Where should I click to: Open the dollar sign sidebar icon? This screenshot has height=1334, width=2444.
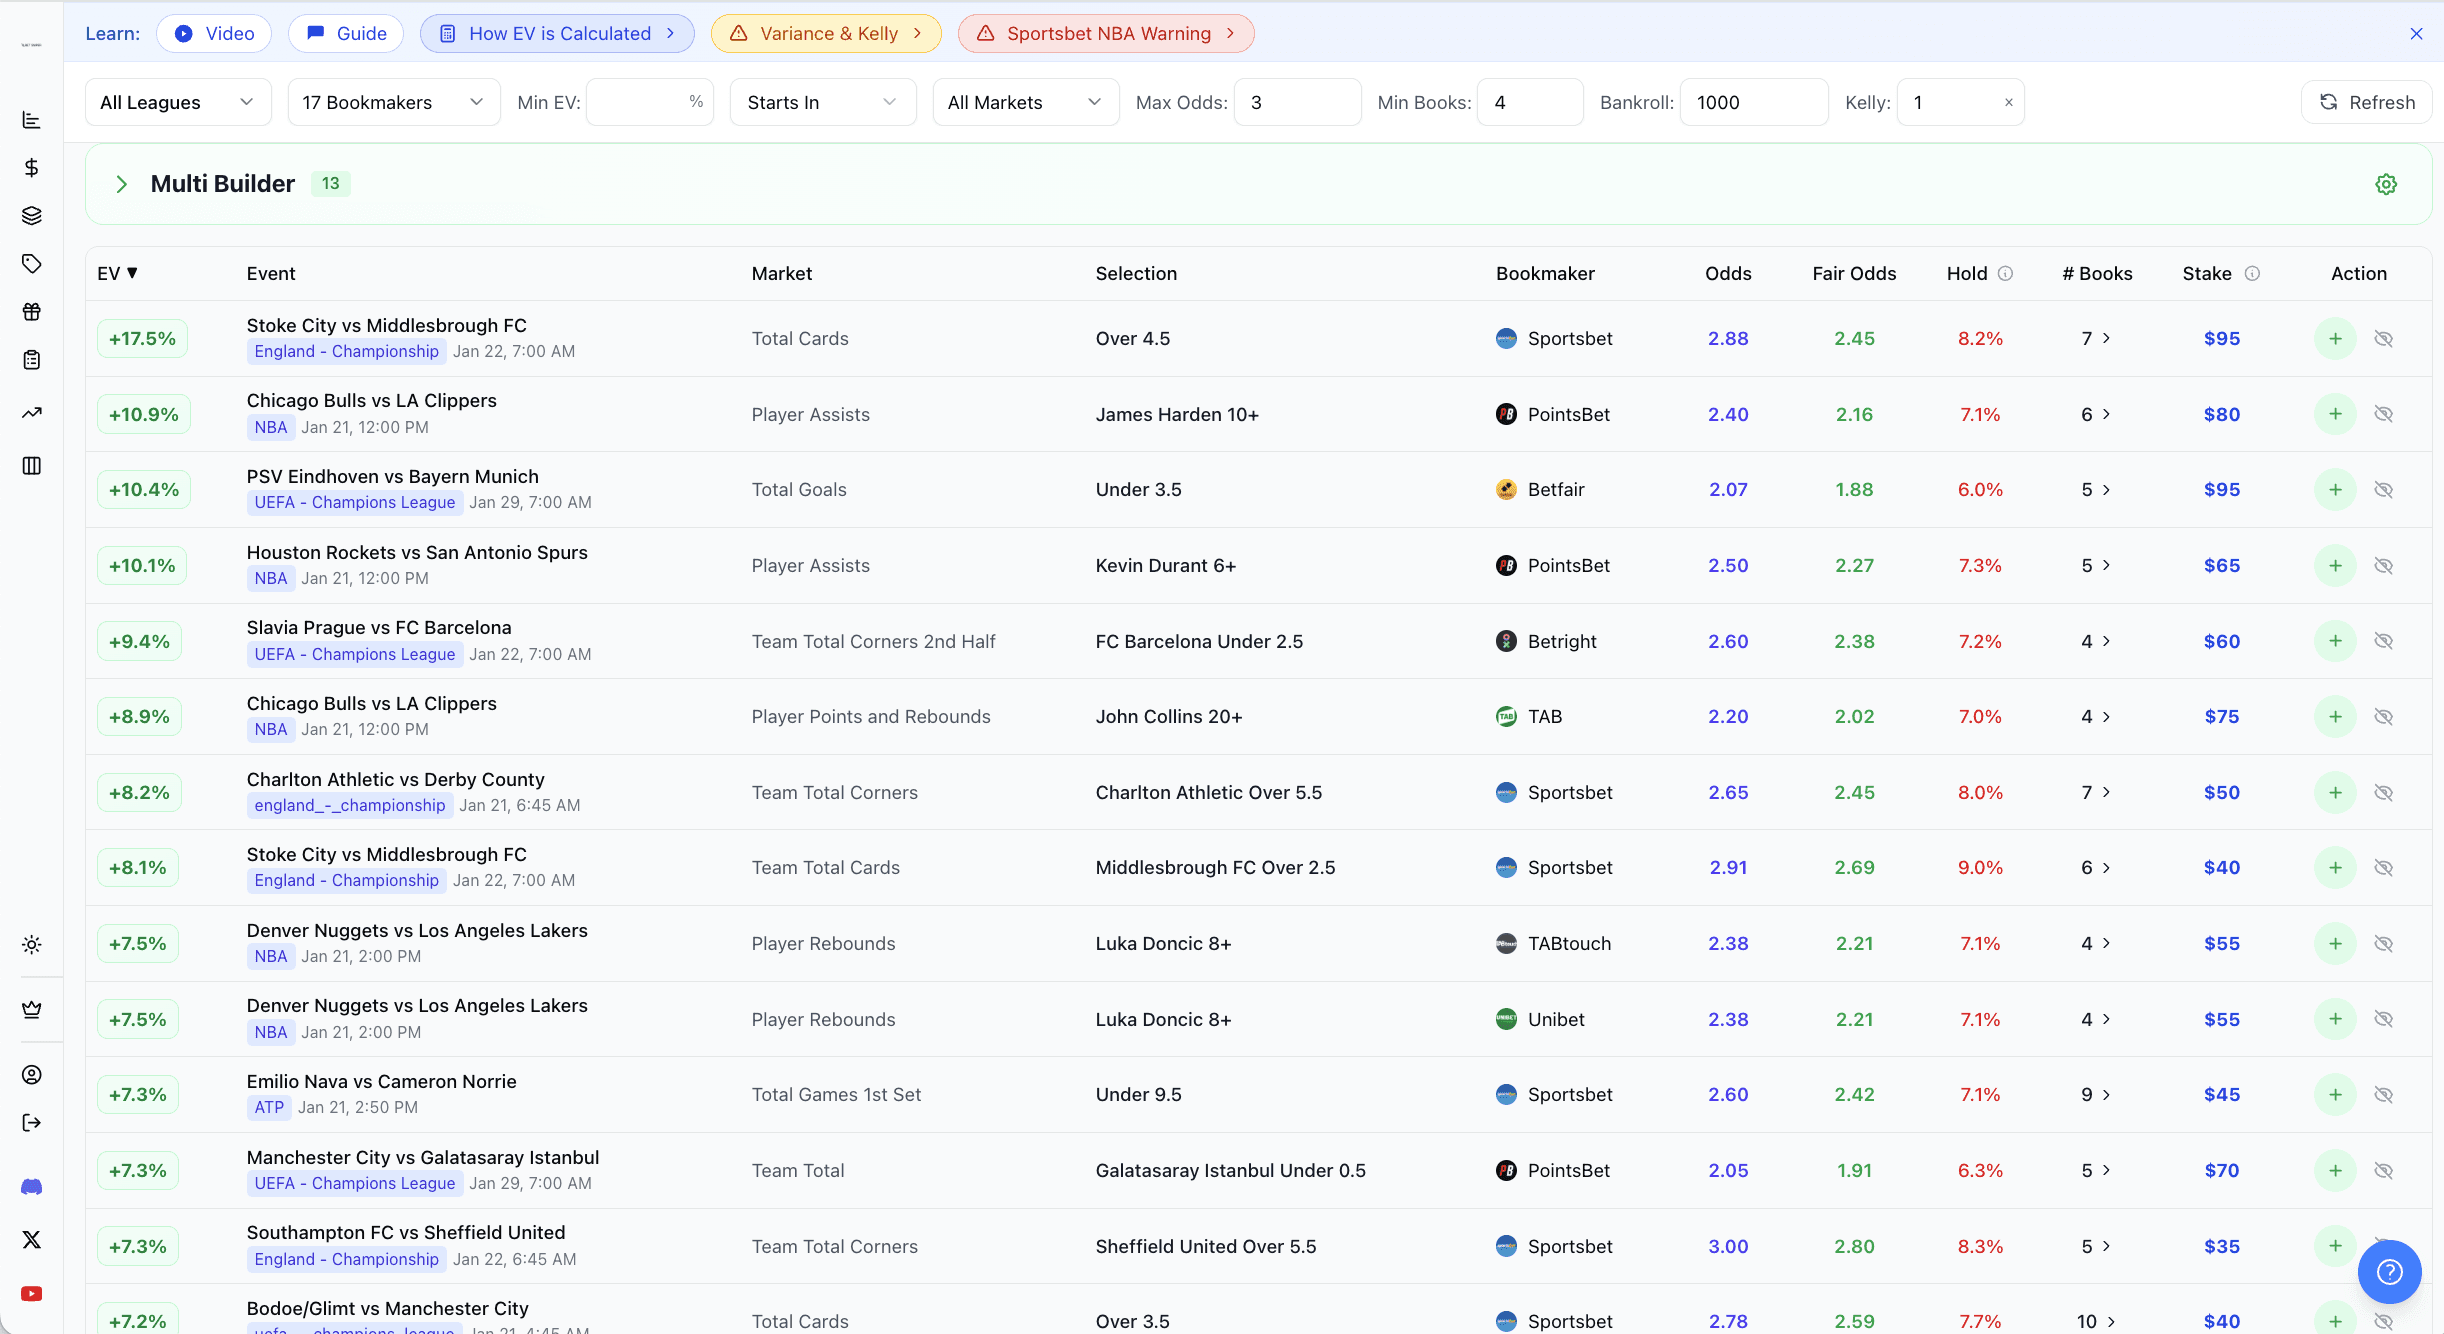pyautogui.click(x=32, y=168)
